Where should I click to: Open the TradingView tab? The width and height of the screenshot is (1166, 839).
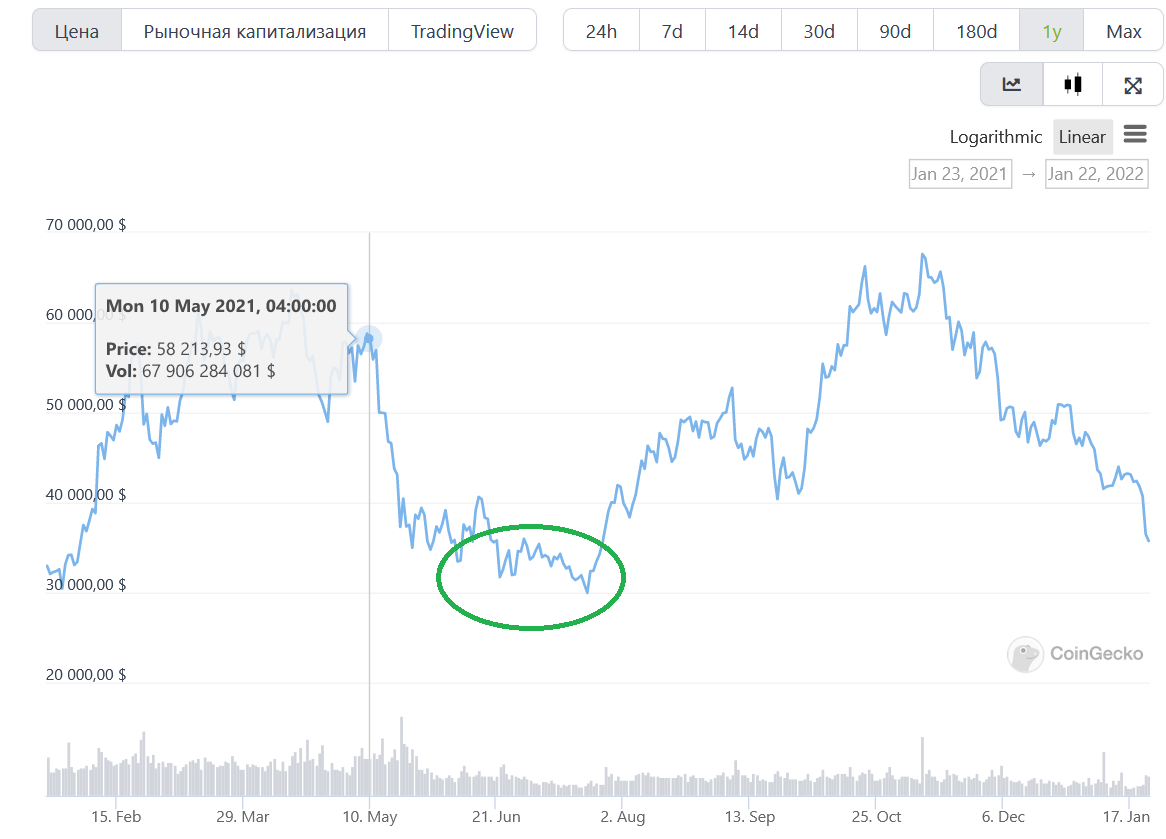pyautogui.click(x=462, y=30)
